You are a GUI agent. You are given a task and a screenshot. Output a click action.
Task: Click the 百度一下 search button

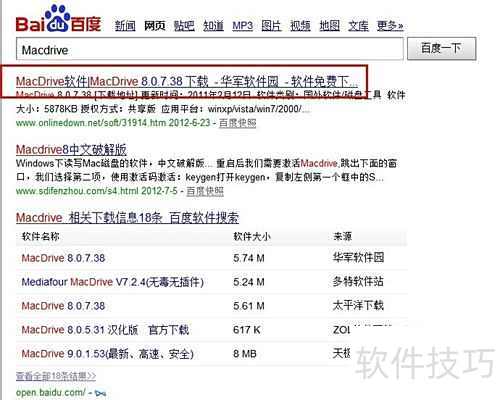click(441, 49)
